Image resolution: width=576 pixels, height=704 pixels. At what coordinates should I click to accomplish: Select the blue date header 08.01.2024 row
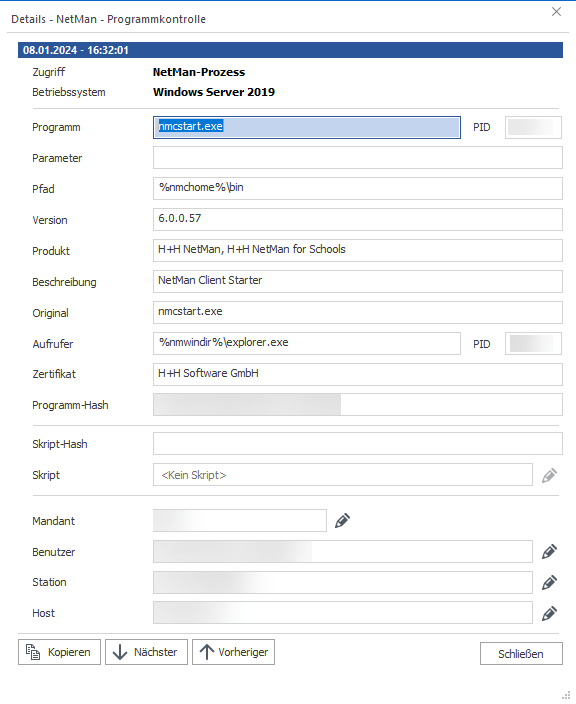point(290,50)
